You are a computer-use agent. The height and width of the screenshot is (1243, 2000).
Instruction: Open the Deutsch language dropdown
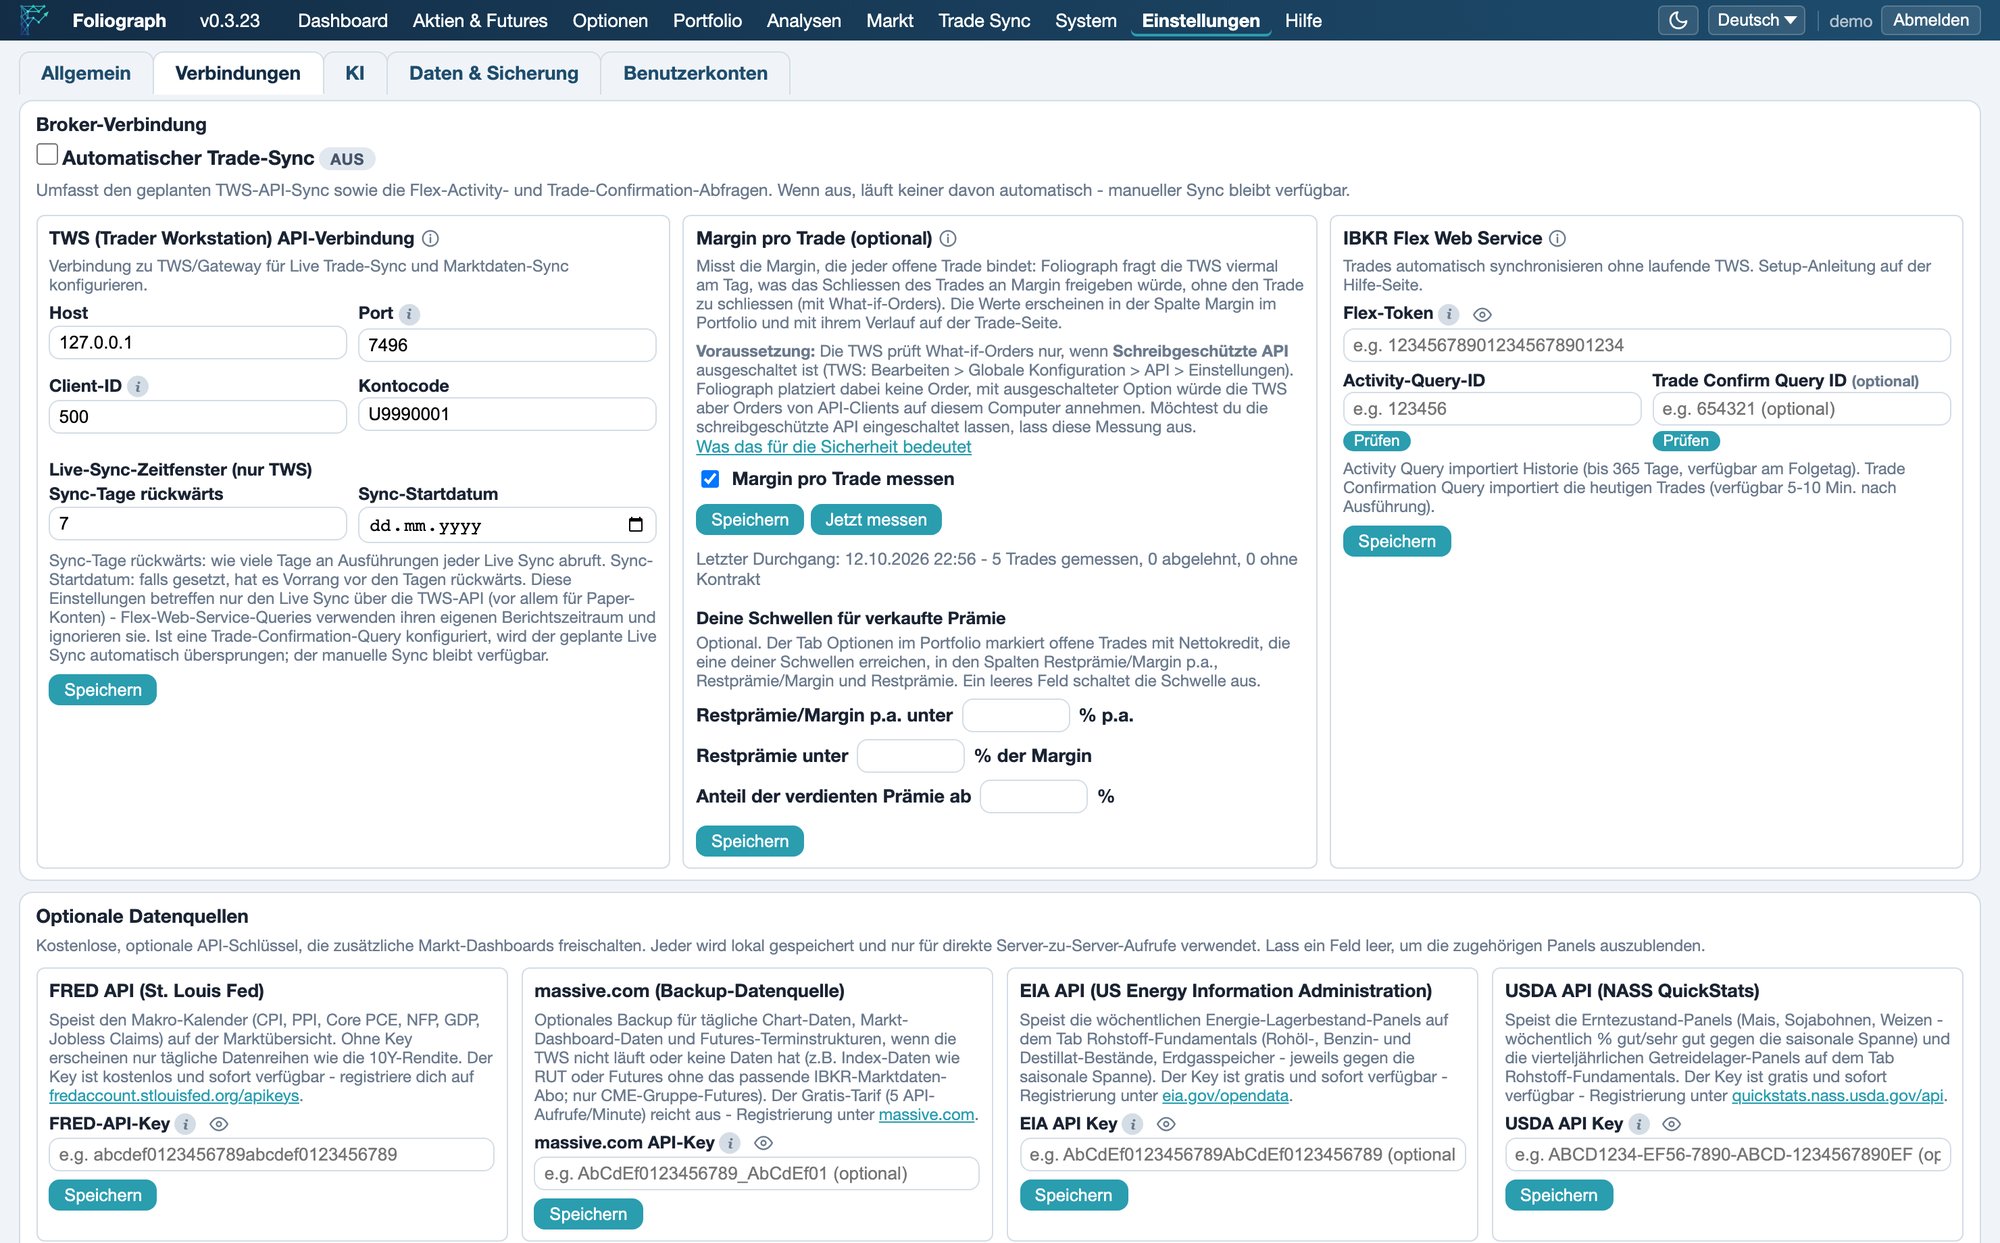tap(1756, 20)
